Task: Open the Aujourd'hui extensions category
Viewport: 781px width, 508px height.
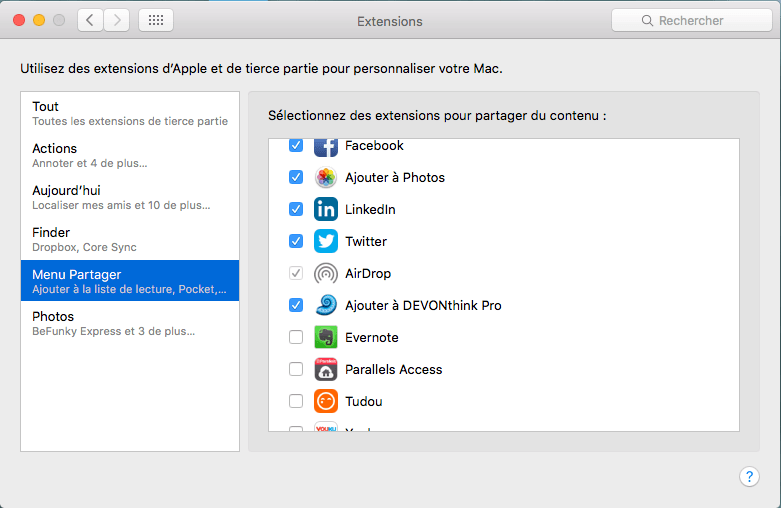Action: point(130,197)
